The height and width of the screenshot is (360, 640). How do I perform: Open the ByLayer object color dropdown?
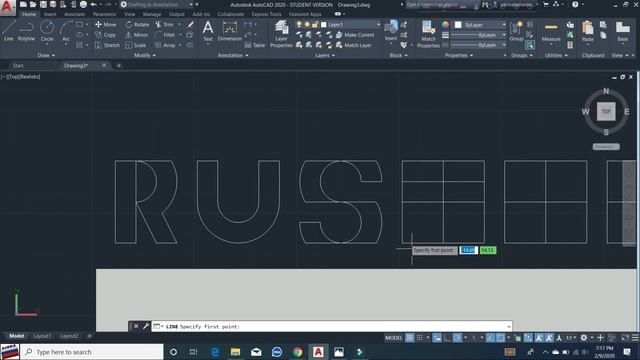coord(480,25)
